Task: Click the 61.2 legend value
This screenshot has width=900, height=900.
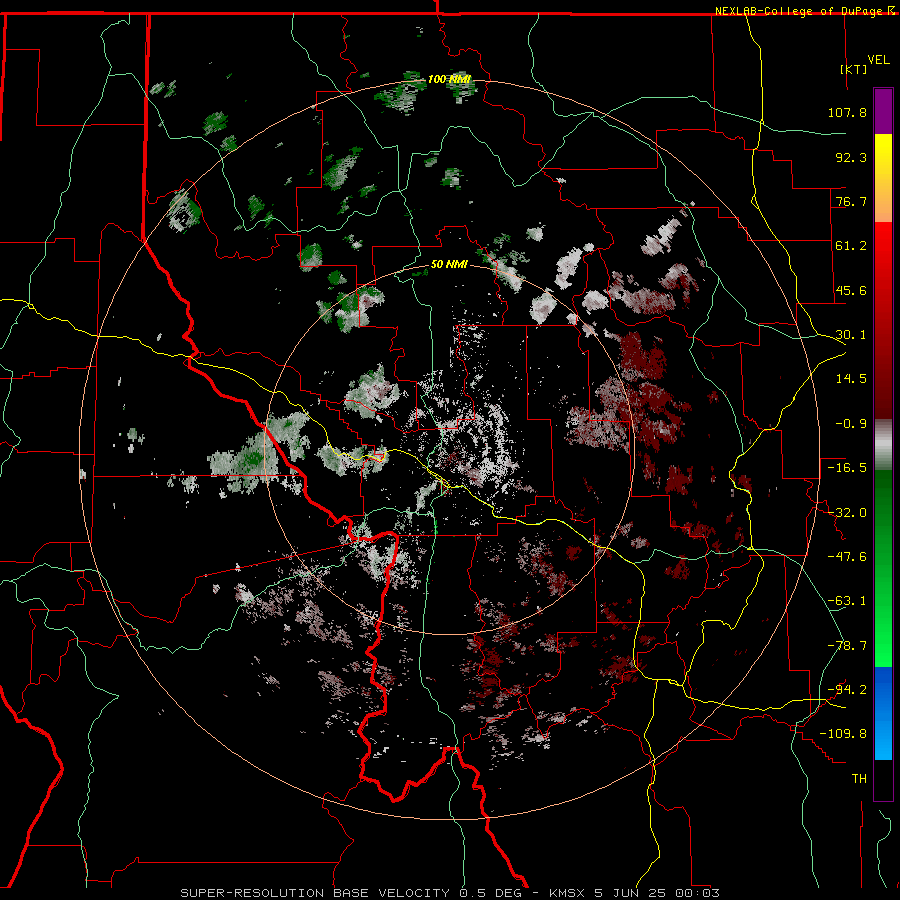Action: [x=851, y=246]
